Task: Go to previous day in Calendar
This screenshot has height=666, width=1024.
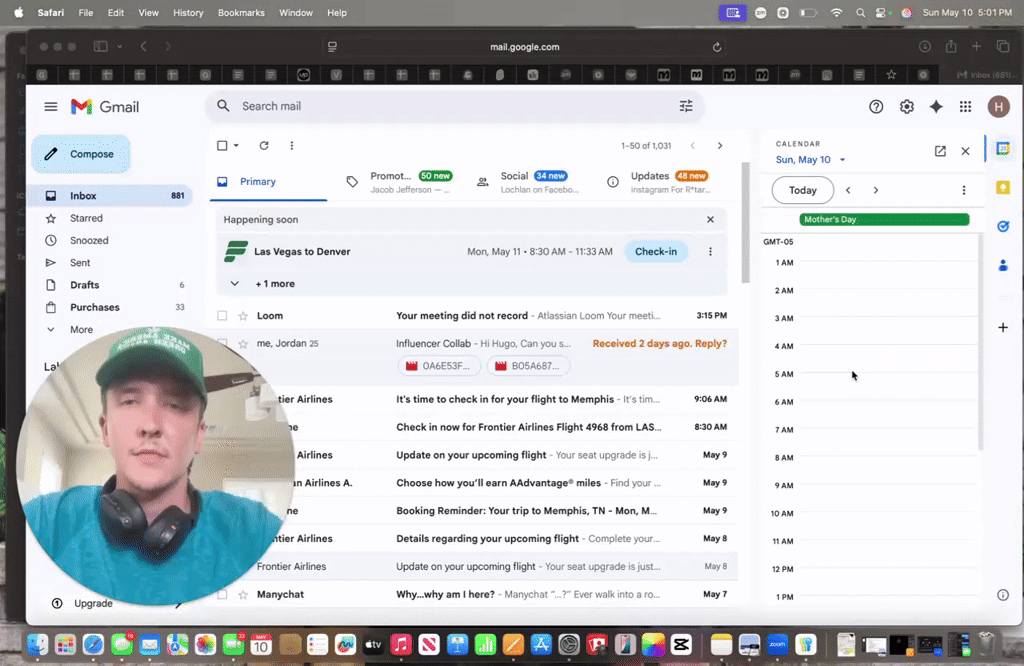Action: [848, 190]
